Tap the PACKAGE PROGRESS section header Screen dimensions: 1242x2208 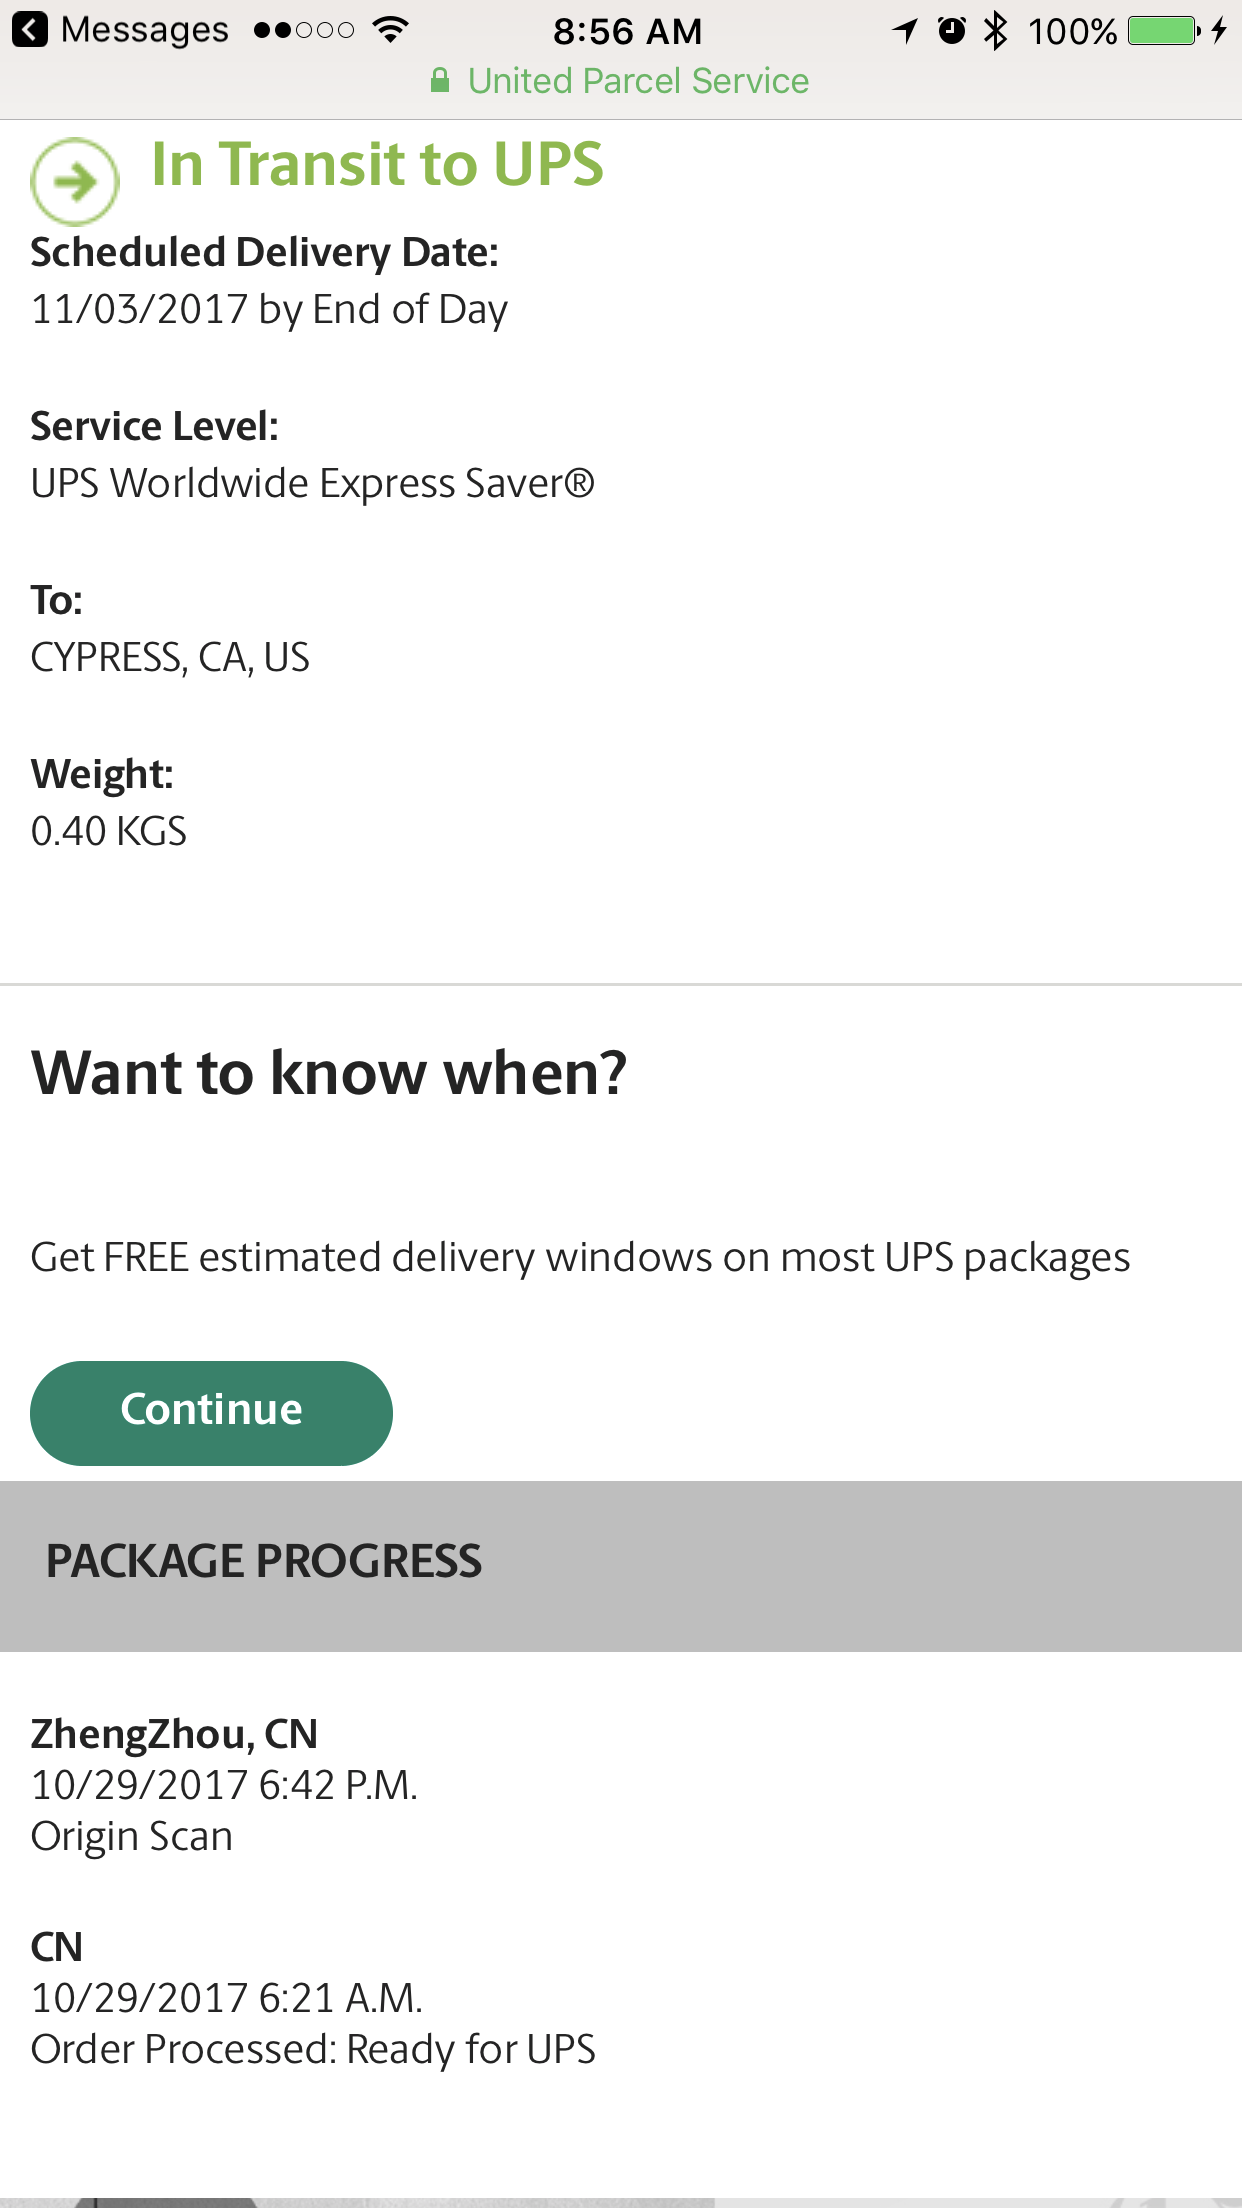264,1562
